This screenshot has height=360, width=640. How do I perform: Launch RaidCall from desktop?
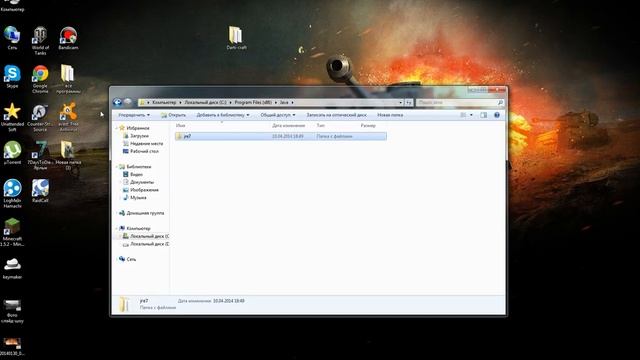tap(40, 191)
